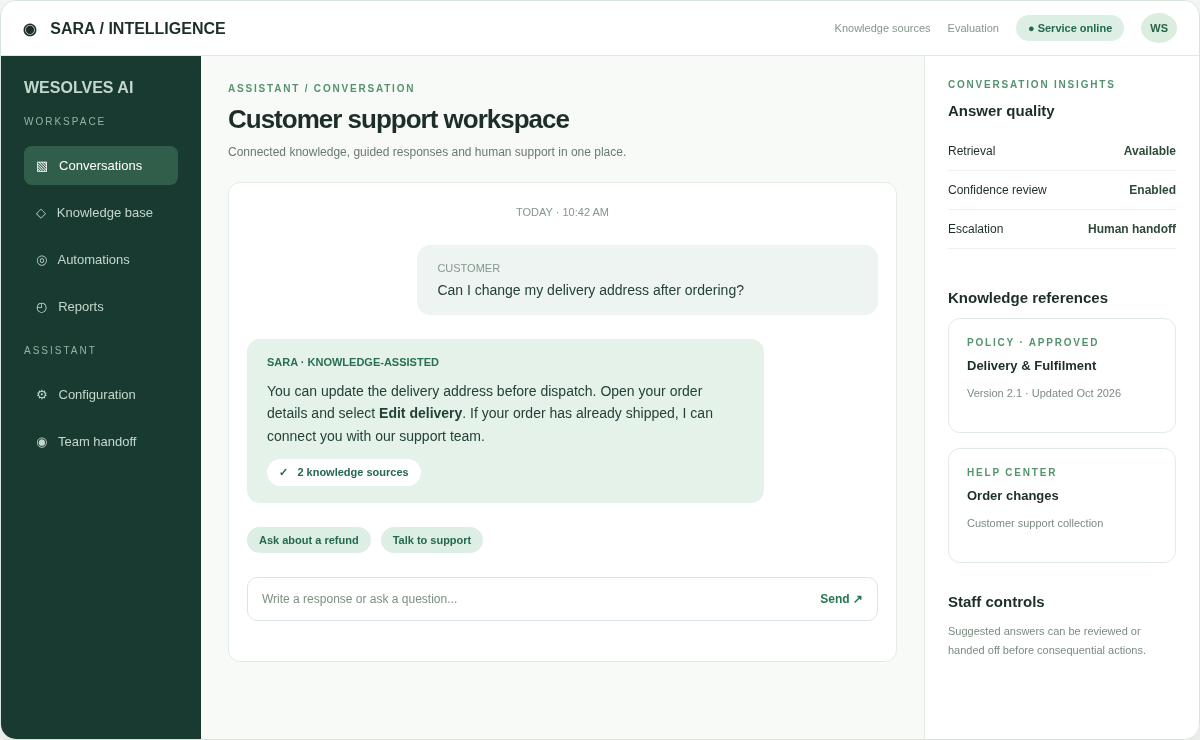Viewport: 1200px width, 740px height.
Task: View the 2 knowledge sources chip
Action: (344, 472)
